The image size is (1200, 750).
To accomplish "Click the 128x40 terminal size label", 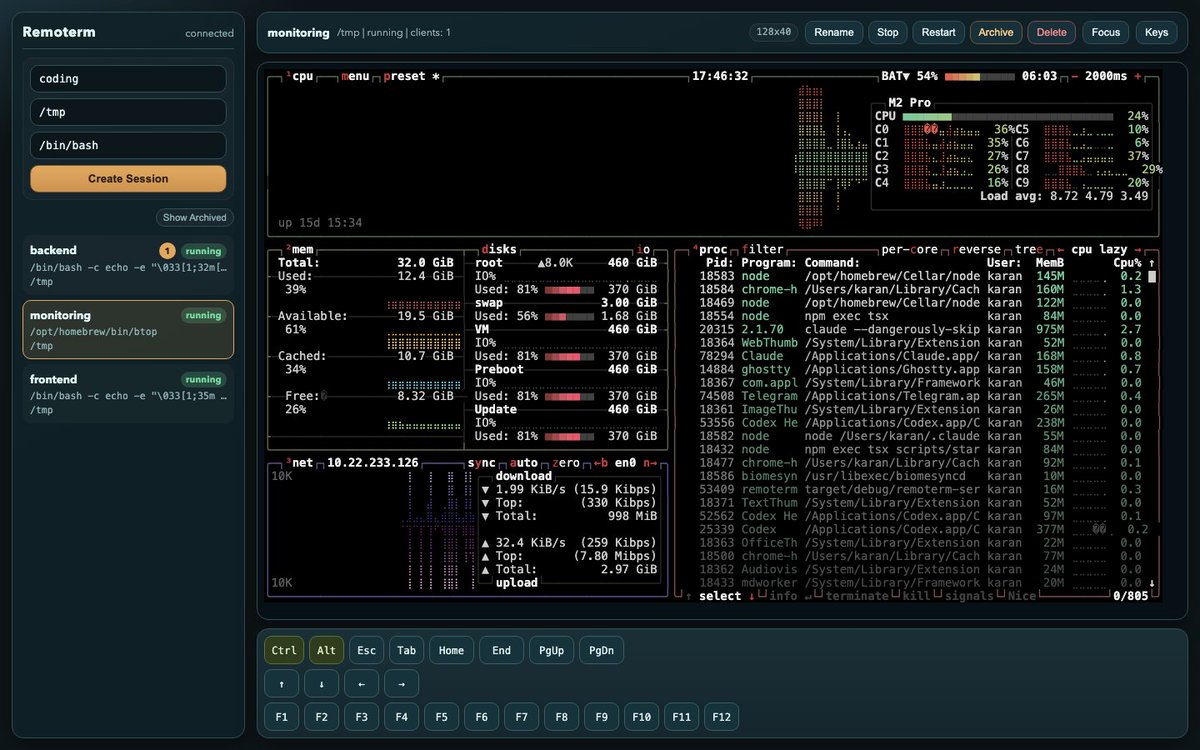I will point(774,32).
